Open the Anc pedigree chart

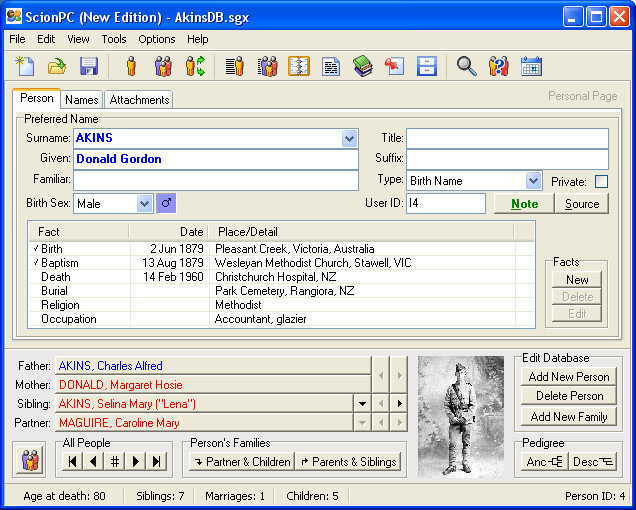point(544,462)
